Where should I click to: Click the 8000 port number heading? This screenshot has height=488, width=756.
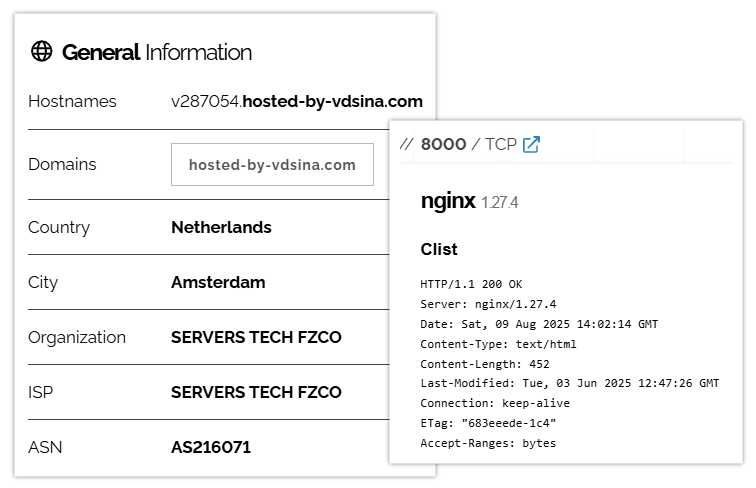(x=443, y=144)
